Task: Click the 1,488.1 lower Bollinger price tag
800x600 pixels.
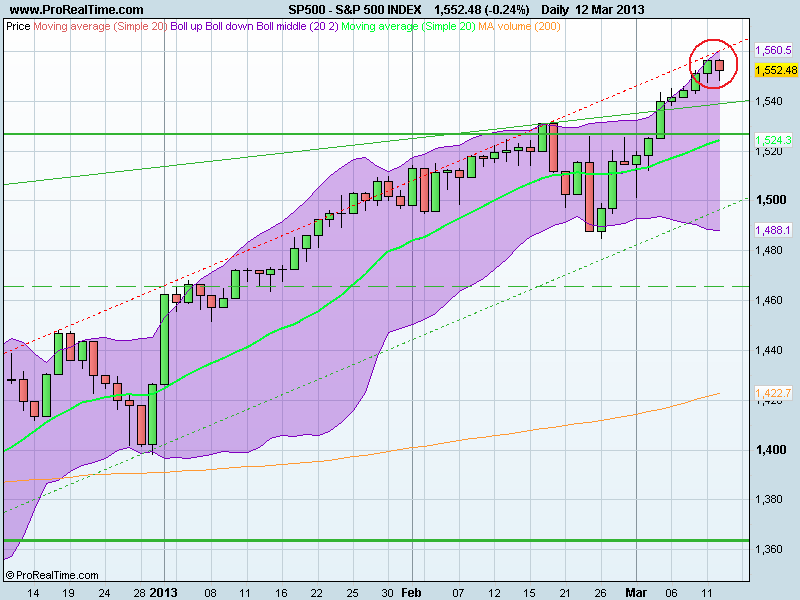Action: [x=773, y=230]
